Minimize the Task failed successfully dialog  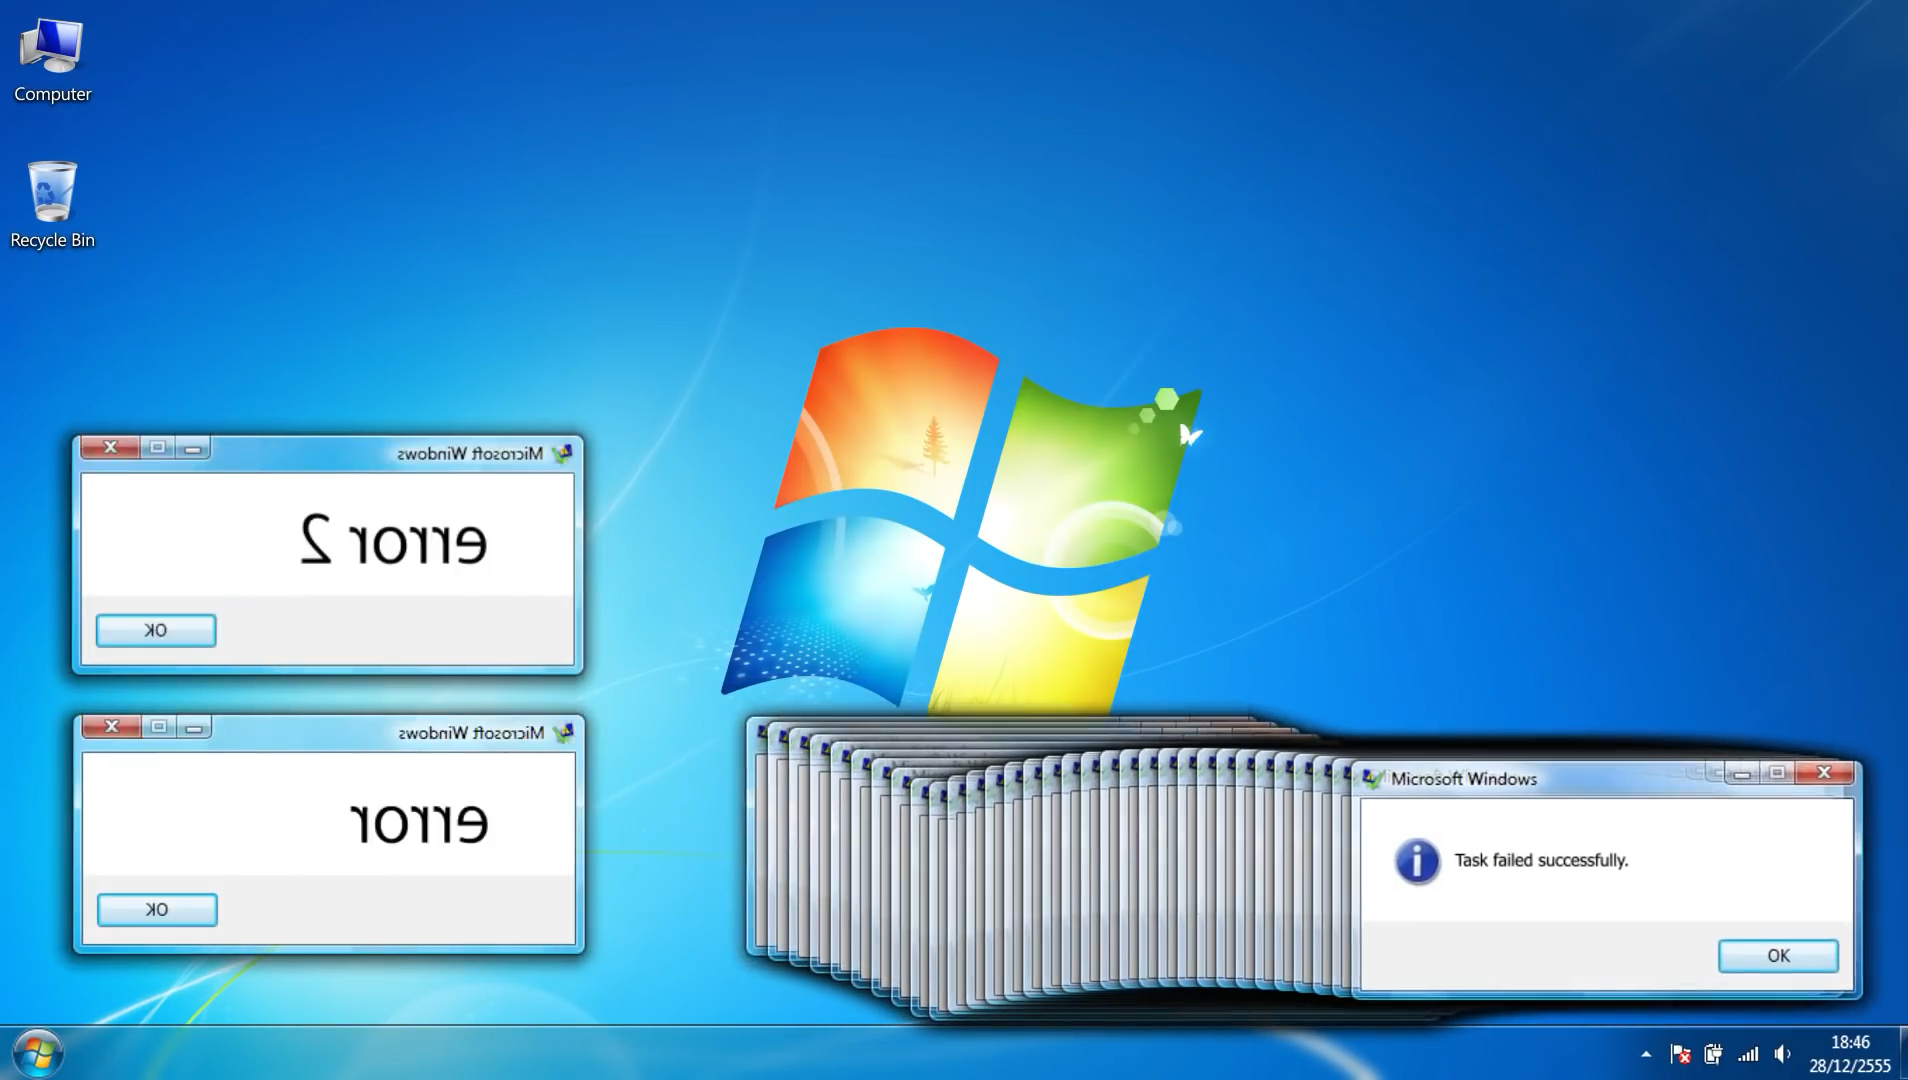point(1742,773)
